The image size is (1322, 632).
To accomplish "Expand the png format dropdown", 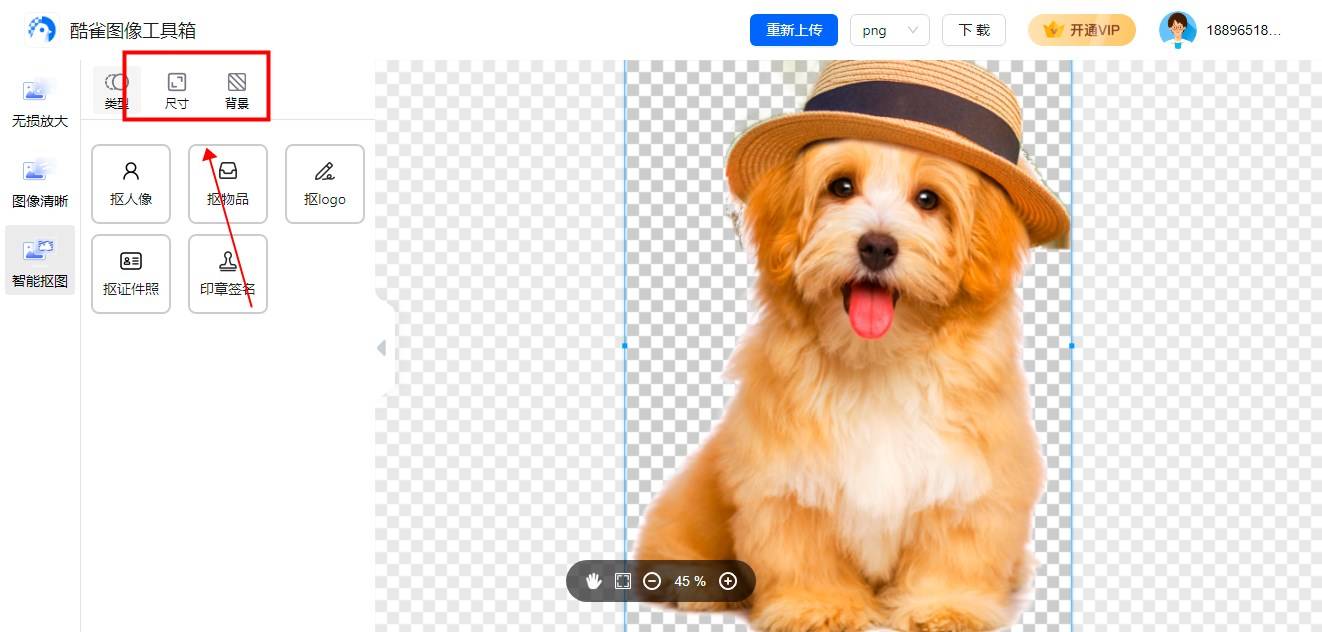I will (889, 30).
